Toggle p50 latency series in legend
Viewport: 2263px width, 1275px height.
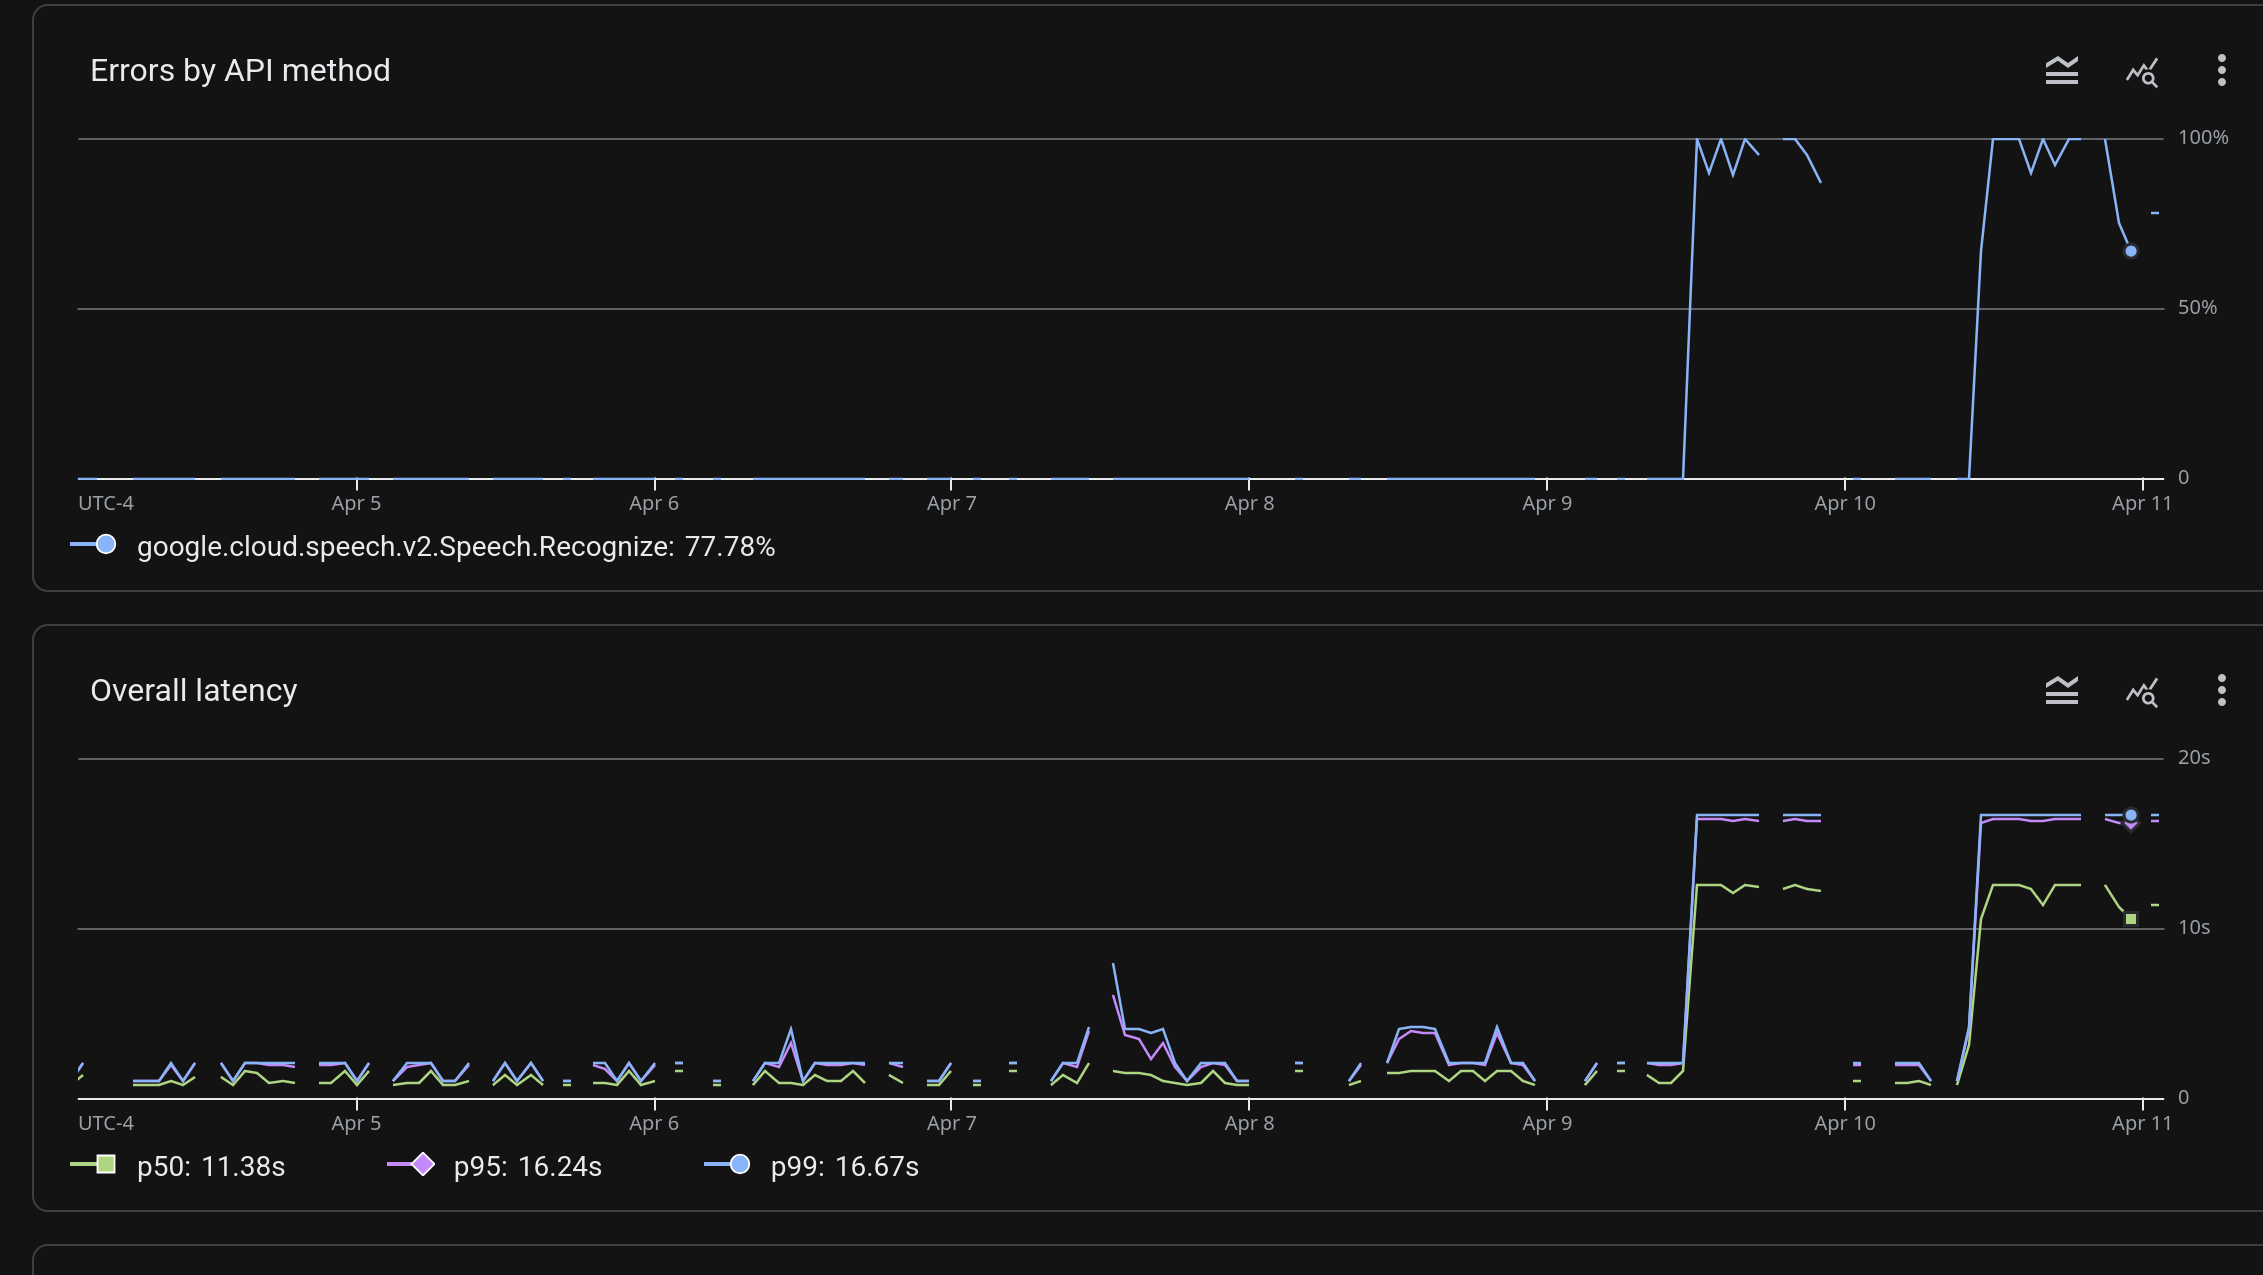210,1167
